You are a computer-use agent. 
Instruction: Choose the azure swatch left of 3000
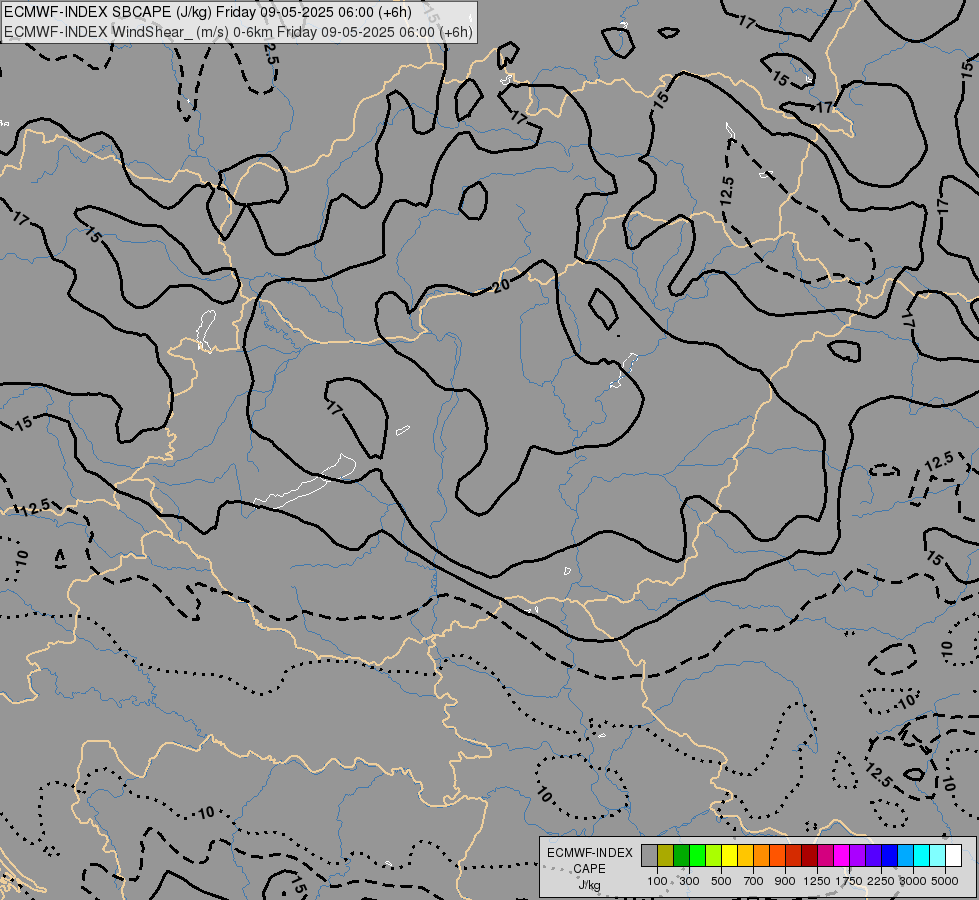(905, 856)
